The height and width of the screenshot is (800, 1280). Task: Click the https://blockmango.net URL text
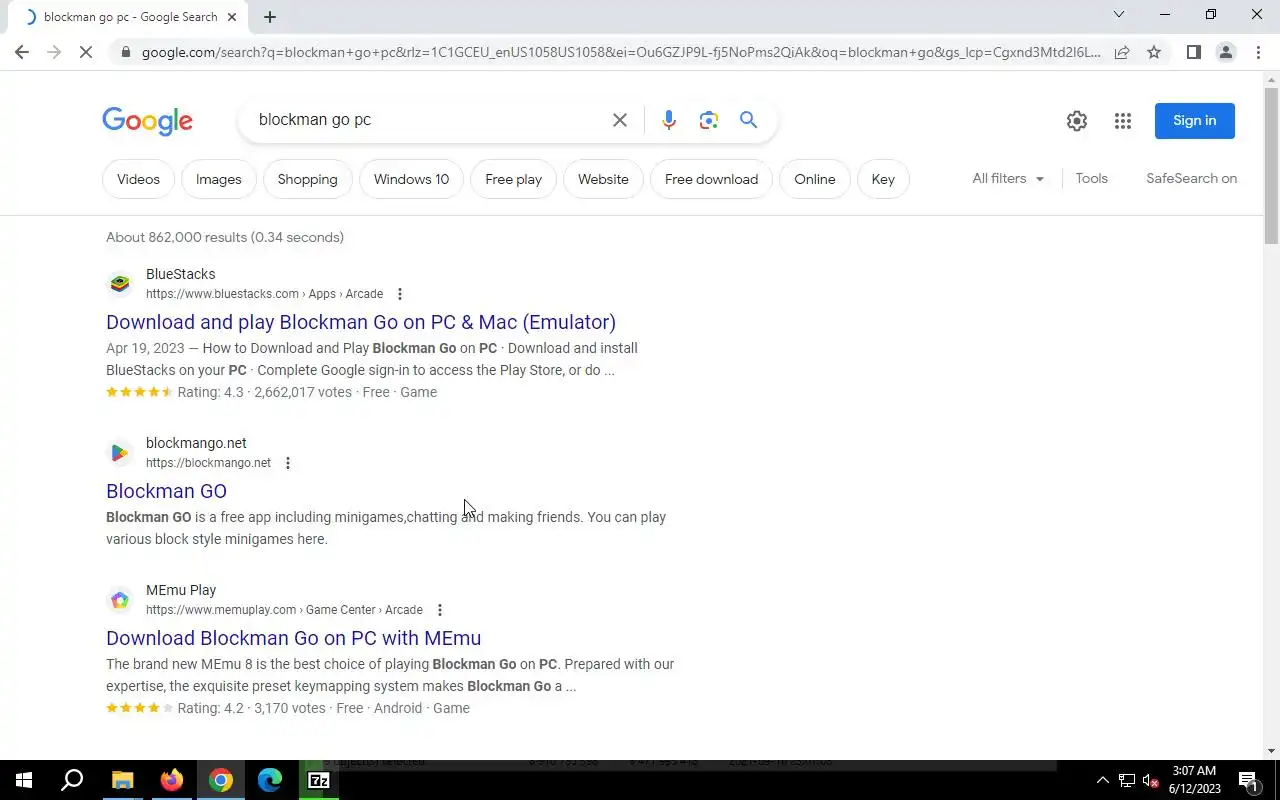[208, 463]
